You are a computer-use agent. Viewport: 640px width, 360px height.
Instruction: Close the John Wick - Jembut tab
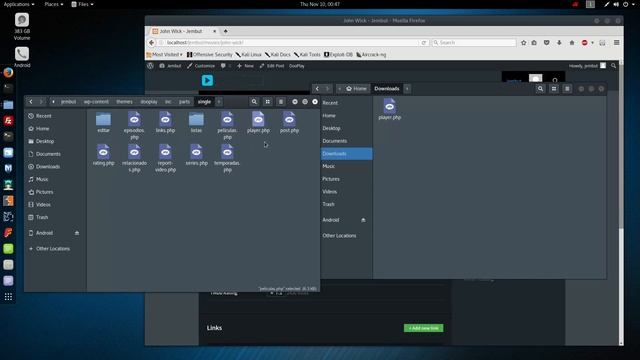(x=215, y=31)
